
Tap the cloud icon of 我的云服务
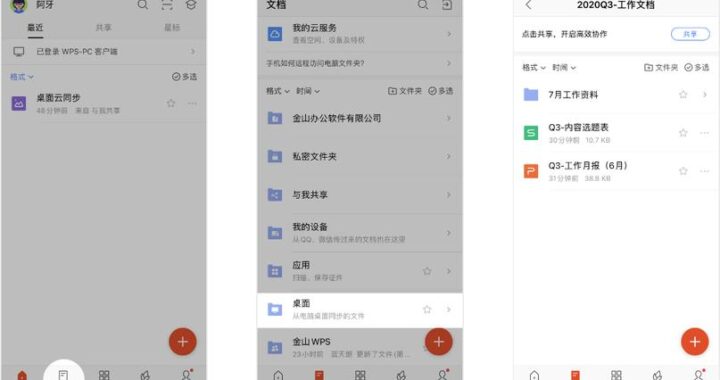click(275, 34)
